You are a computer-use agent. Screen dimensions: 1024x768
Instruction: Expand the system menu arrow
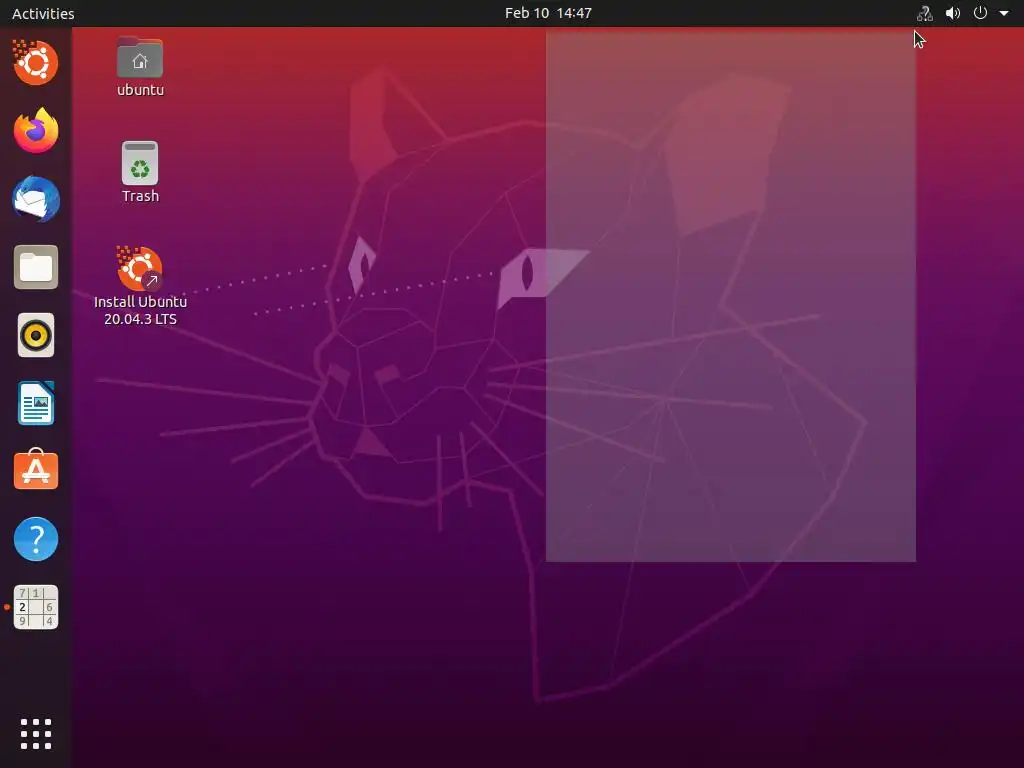coord(1004,13)
